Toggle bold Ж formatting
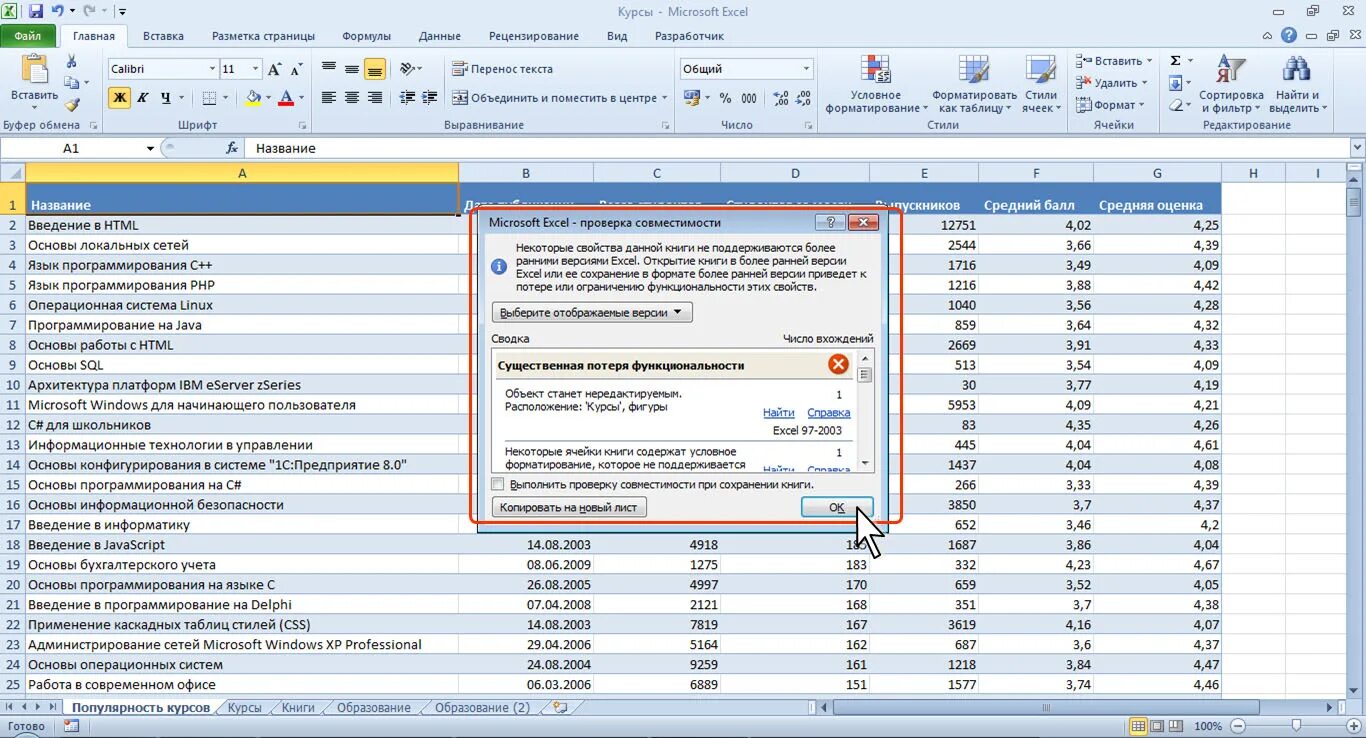The image size is (1366, 738). point(119,98)
